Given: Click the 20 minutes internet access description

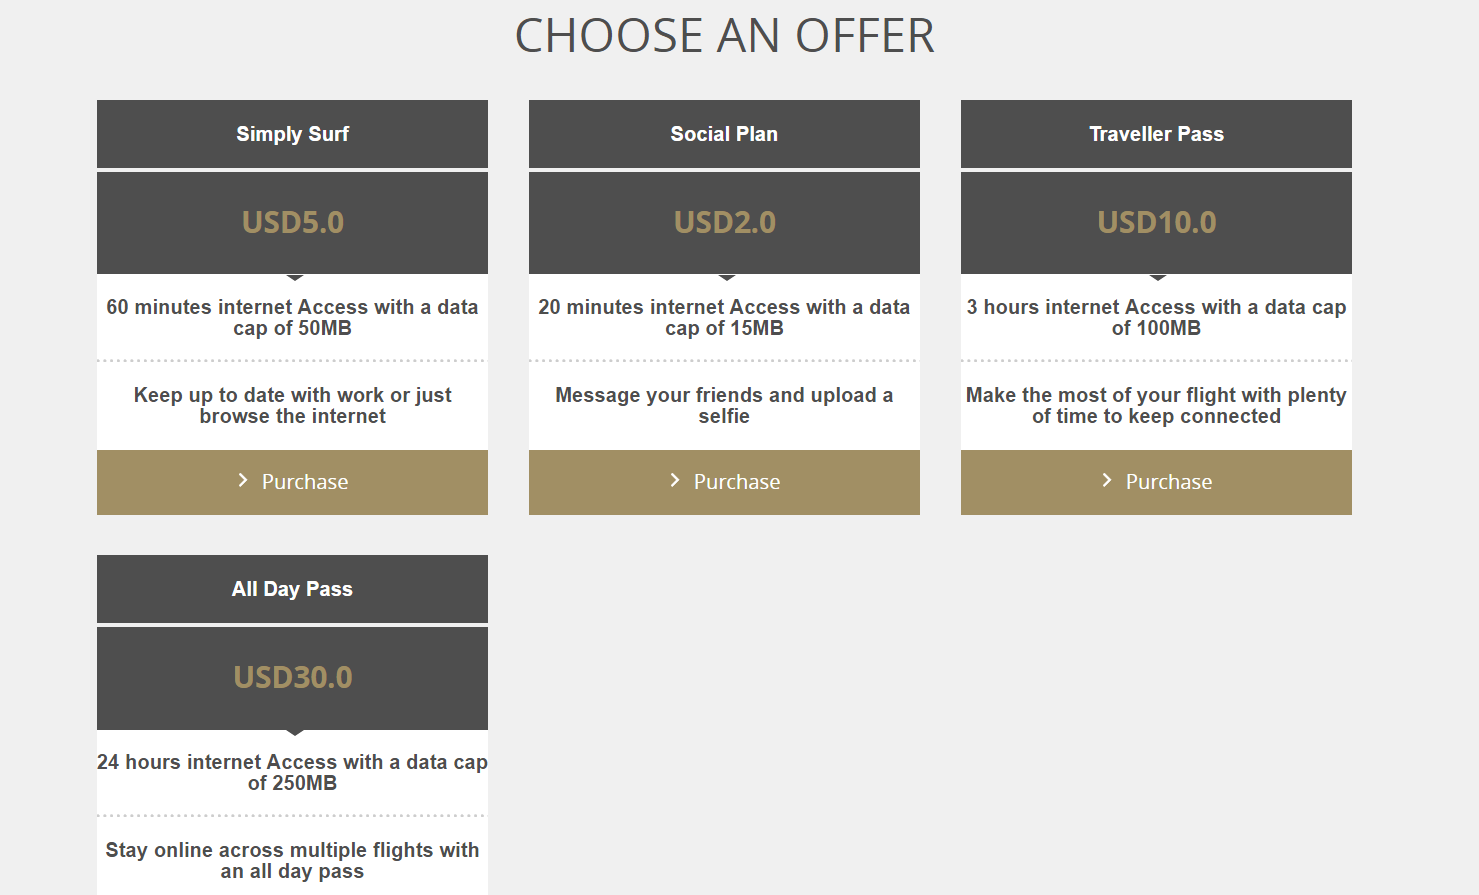Looking at the screenshot, I should [724, 318].
